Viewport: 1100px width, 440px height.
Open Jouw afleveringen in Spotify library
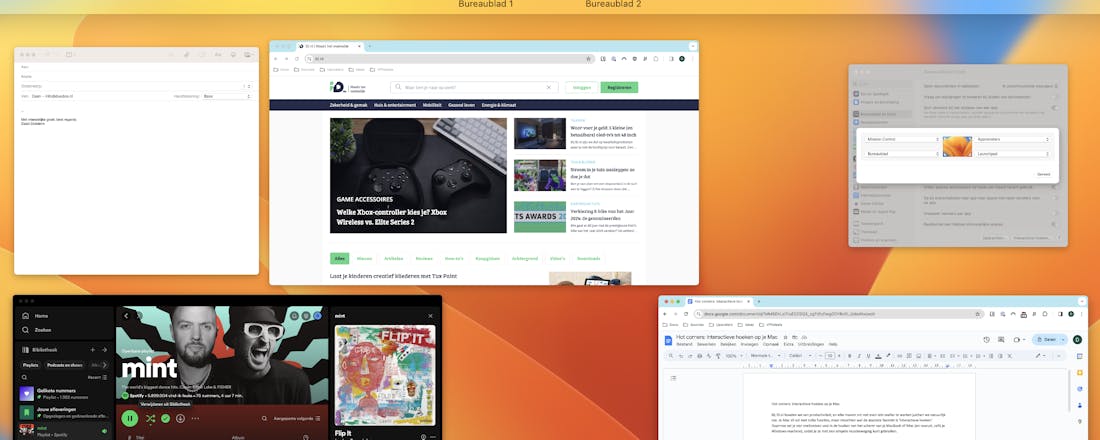pyautogui.click(x=63, y=412)
